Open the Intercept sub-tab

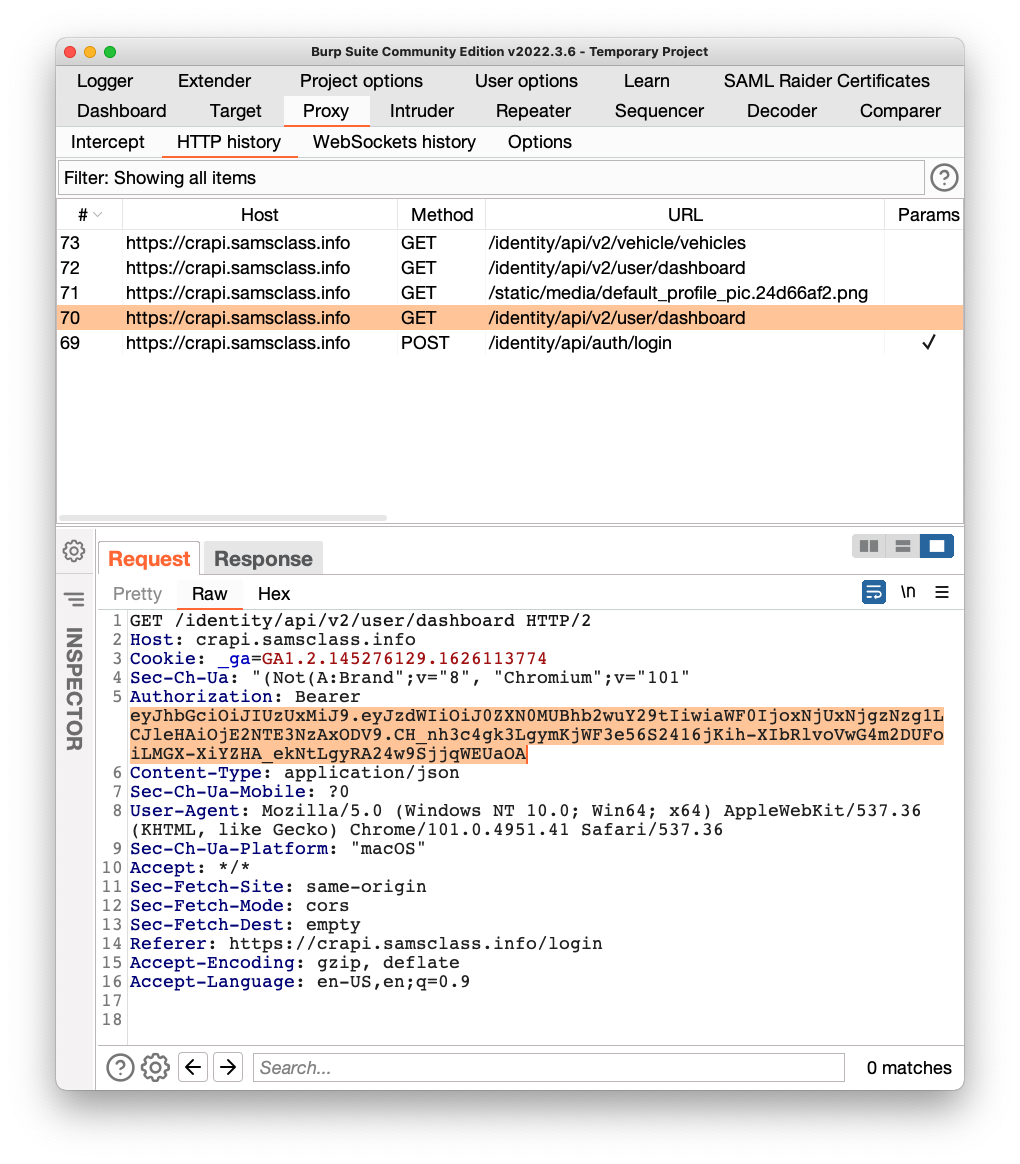pos(108,142)
